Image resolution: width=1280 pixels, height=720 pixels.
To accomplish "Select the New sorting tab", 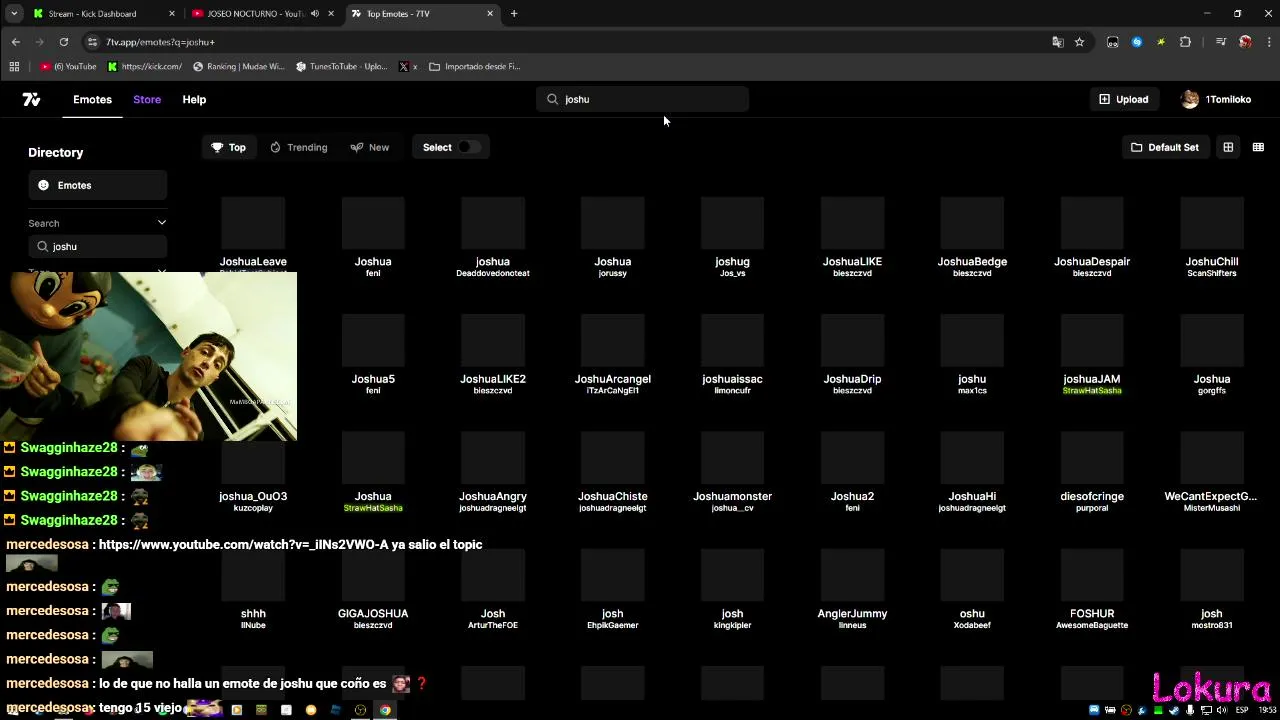I will [370, 147].
